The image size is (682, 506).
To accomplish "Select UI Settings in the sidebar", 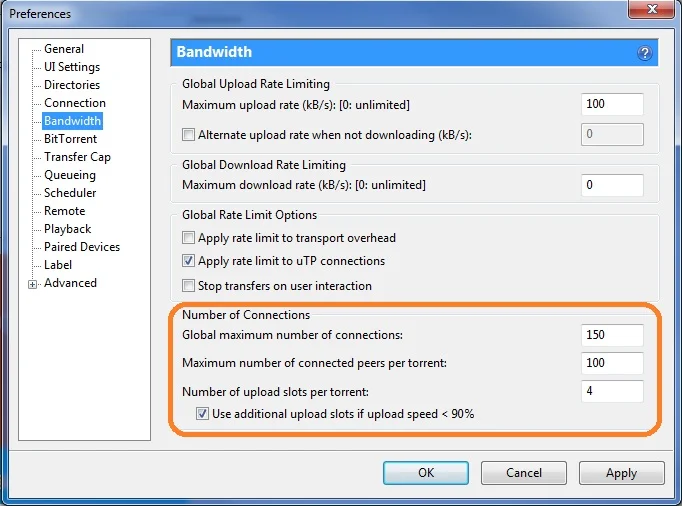I will [72, 67].
